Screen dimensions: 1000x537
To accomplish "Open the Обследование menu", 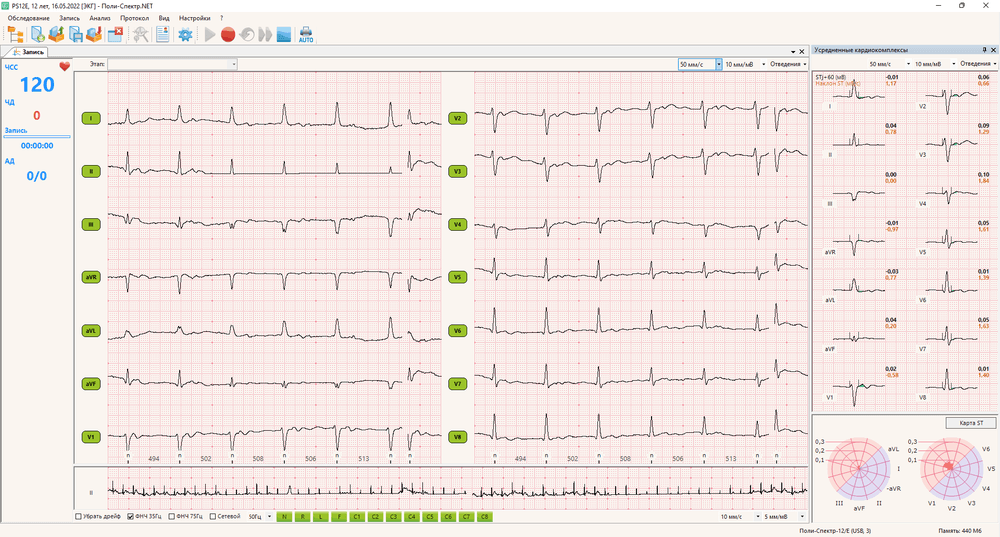I will 29,18.
